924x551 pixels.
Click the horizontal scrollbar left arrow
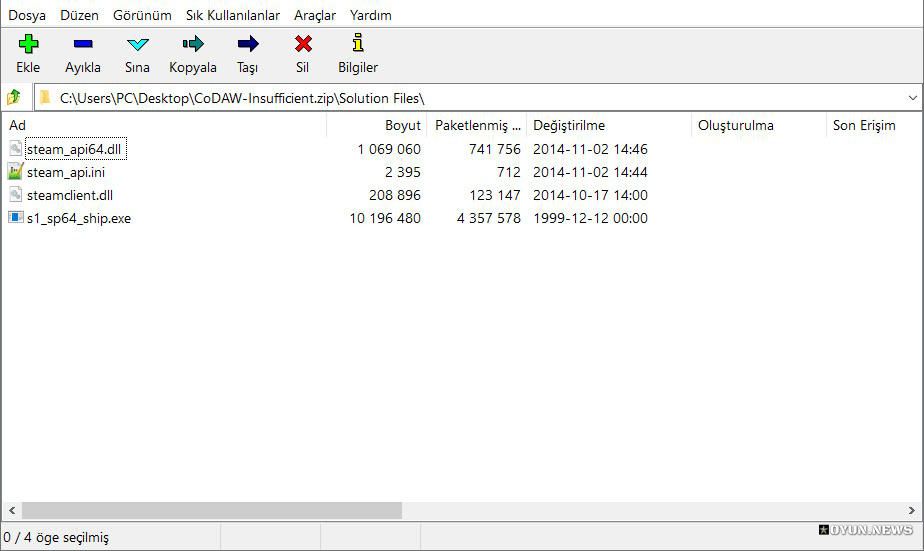click(12, 510)
